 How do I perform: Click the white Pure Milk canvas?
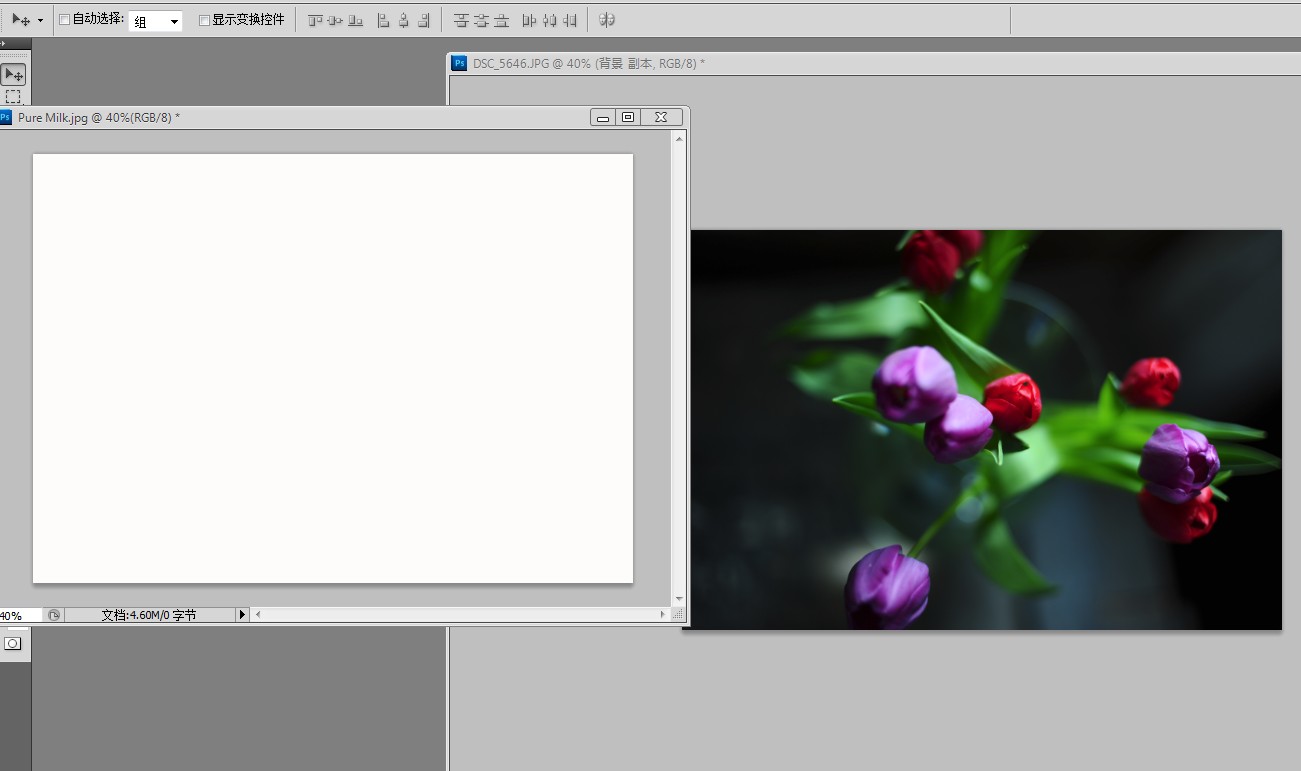(x=333, y=368)
